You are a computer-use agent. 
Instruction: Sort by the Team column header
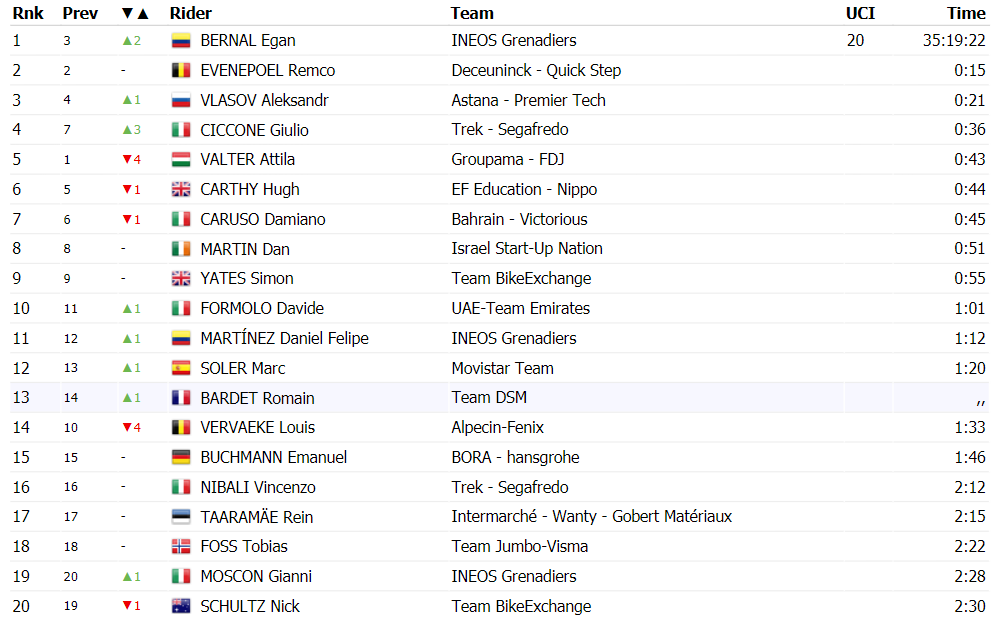point(472,13)
